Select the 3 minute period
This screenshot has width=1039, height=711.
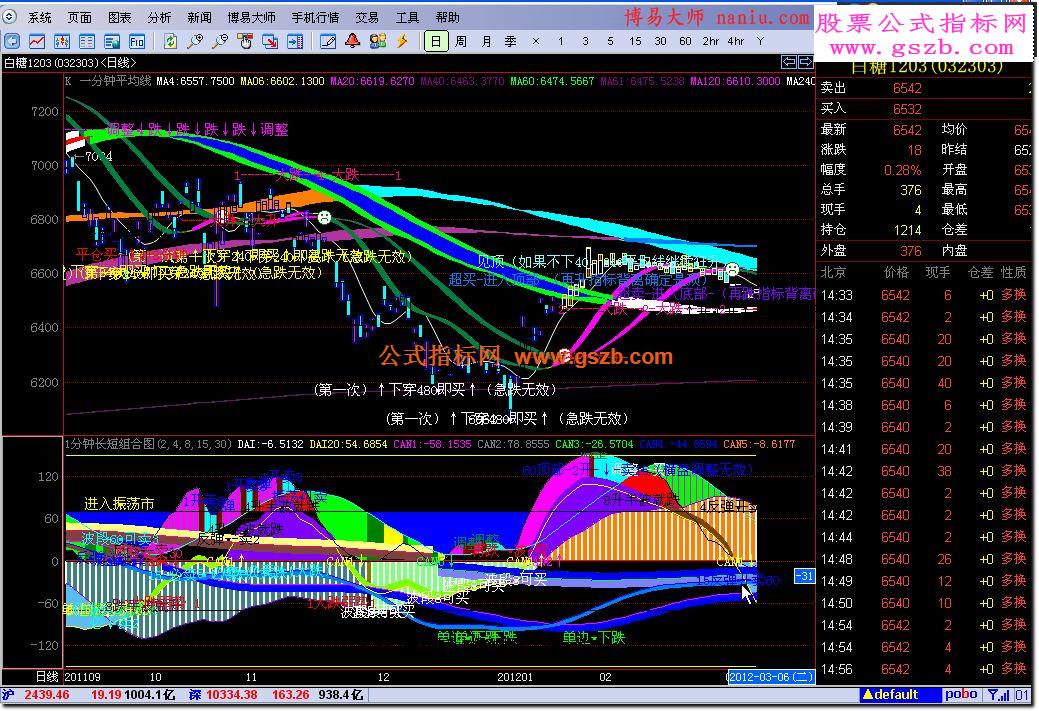(x=585, y=42)
